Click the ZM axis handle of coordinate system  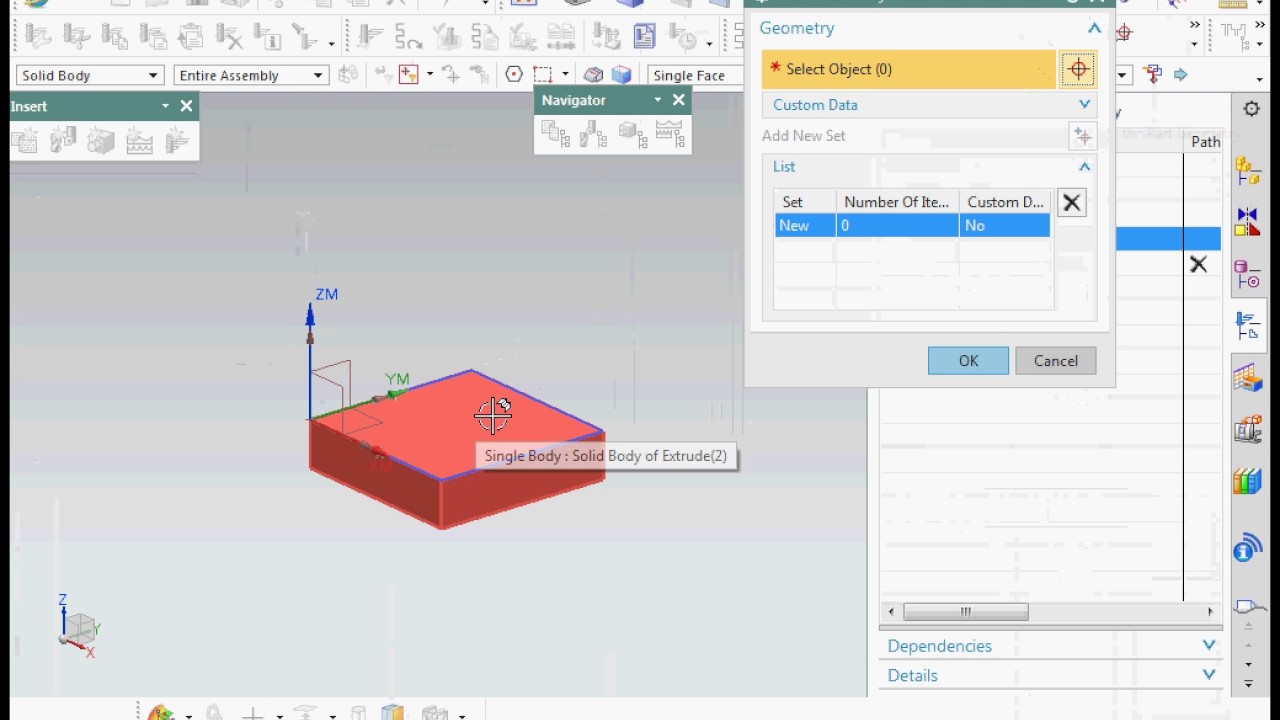tap(310, 315)
